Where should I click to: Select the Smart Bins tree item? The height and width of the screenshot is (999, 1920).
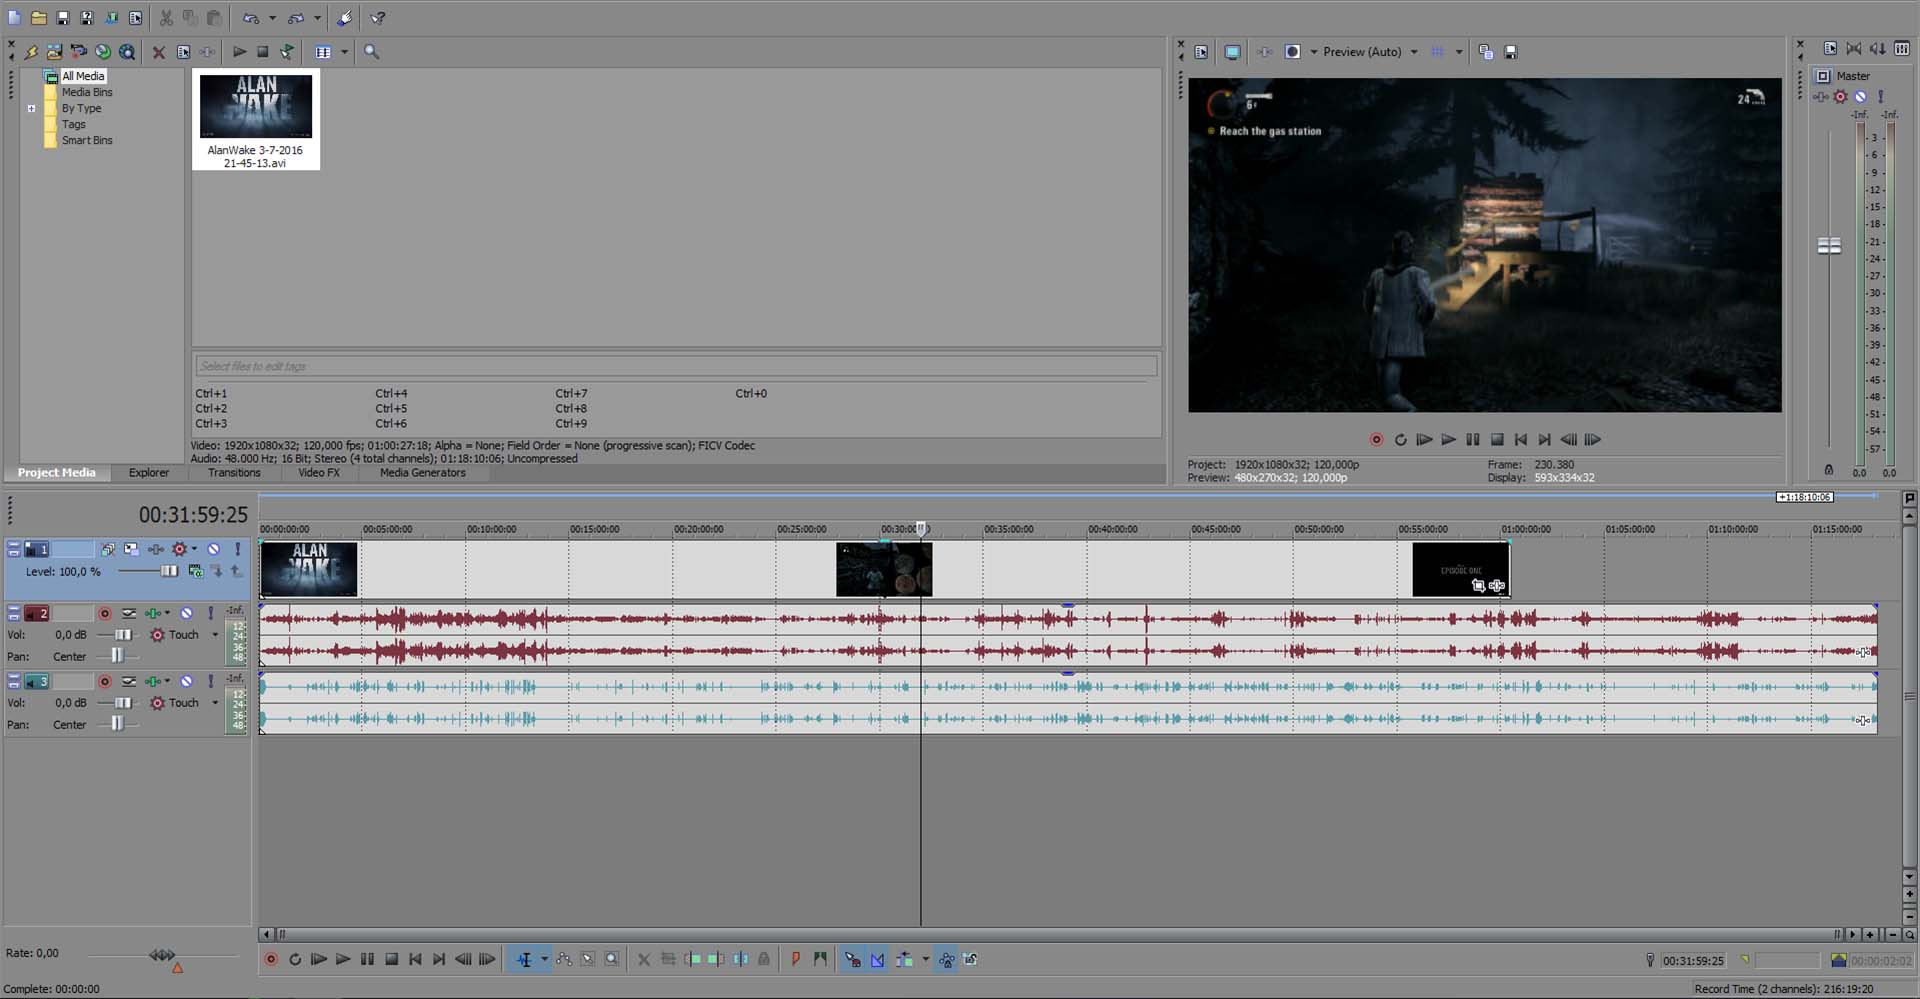click(87, 141)
